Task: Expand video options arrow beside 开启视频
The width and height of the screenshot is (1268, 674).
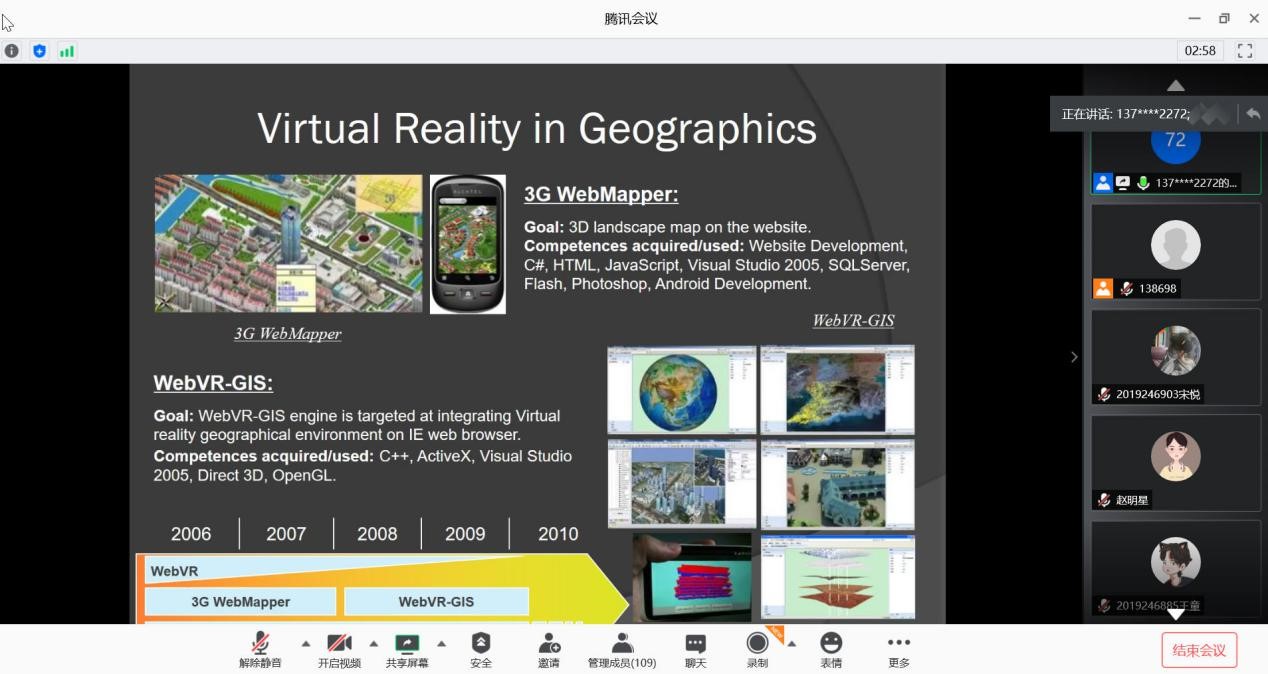Action: [374, 643]
